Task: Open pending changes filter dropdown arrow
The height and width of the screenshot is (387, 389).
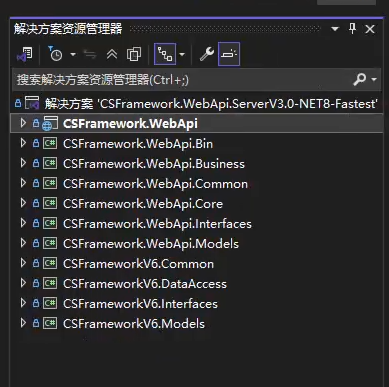Action: pyautogui.click(x=73, y=54)
